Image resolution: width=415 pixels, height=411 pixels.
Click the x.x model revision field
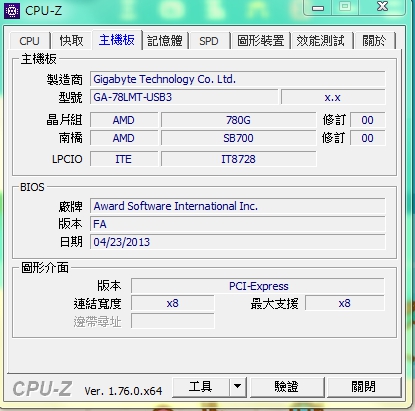(333, 97)
